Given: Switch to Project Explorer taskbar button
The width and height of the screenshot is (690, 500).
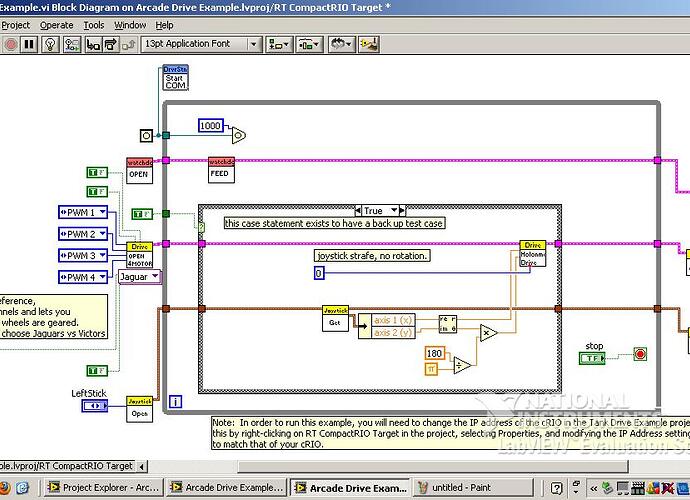Looking at the screenshot, I should pyautogui.click(x=103, y=488).
